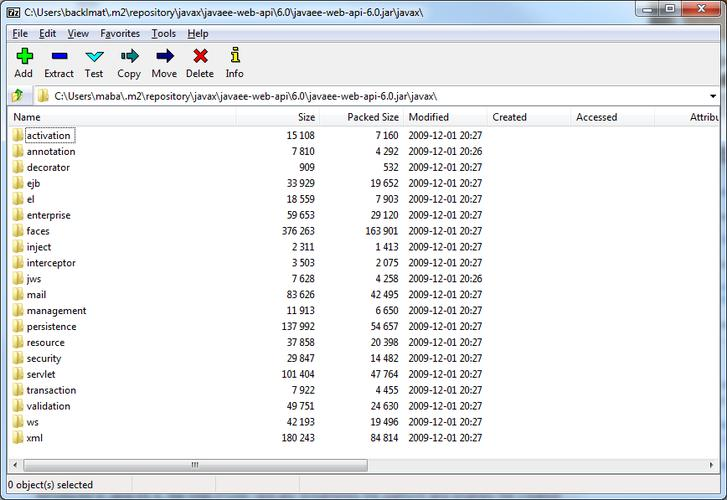Click the '0 object(s) selected' status text
Viewport: 727px width, 500px height.
(x=50, y=485)
